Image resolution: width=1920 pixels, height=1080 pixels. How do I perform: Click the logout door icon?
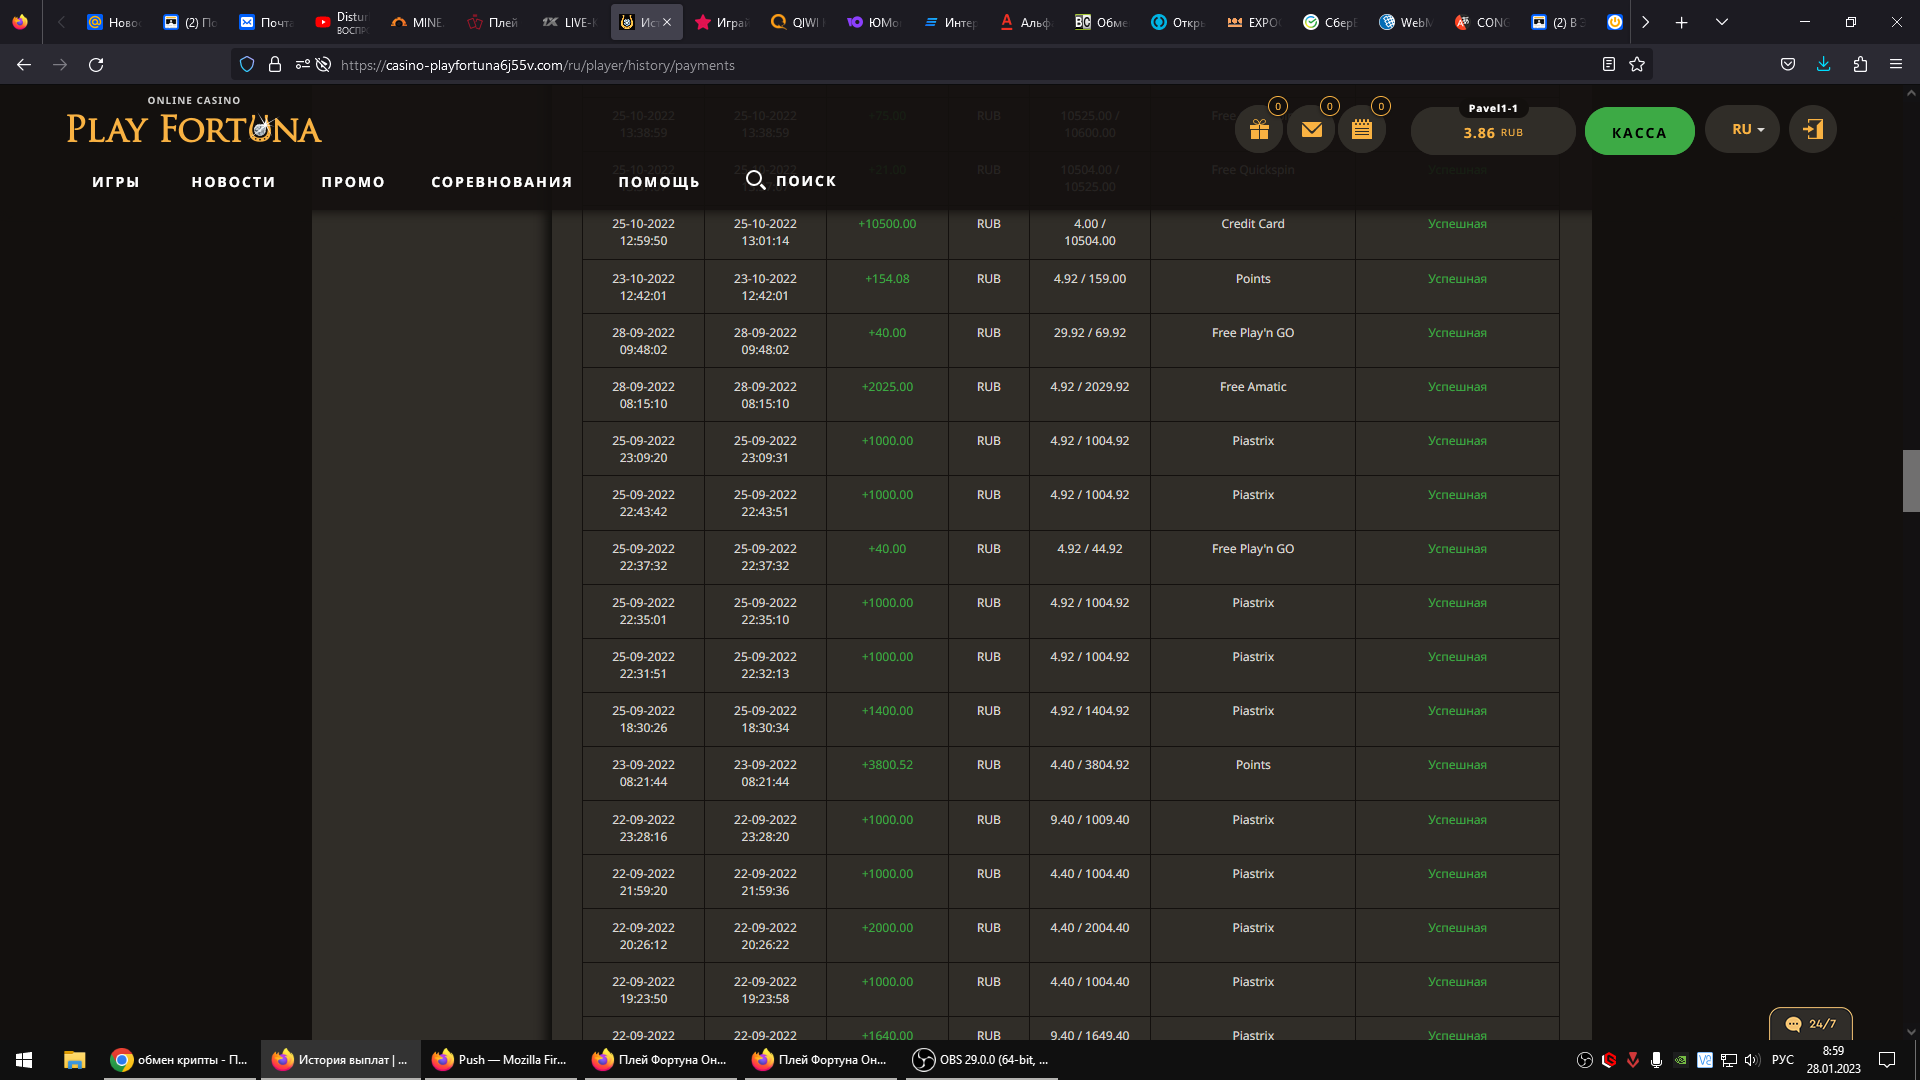(1812, 130)
